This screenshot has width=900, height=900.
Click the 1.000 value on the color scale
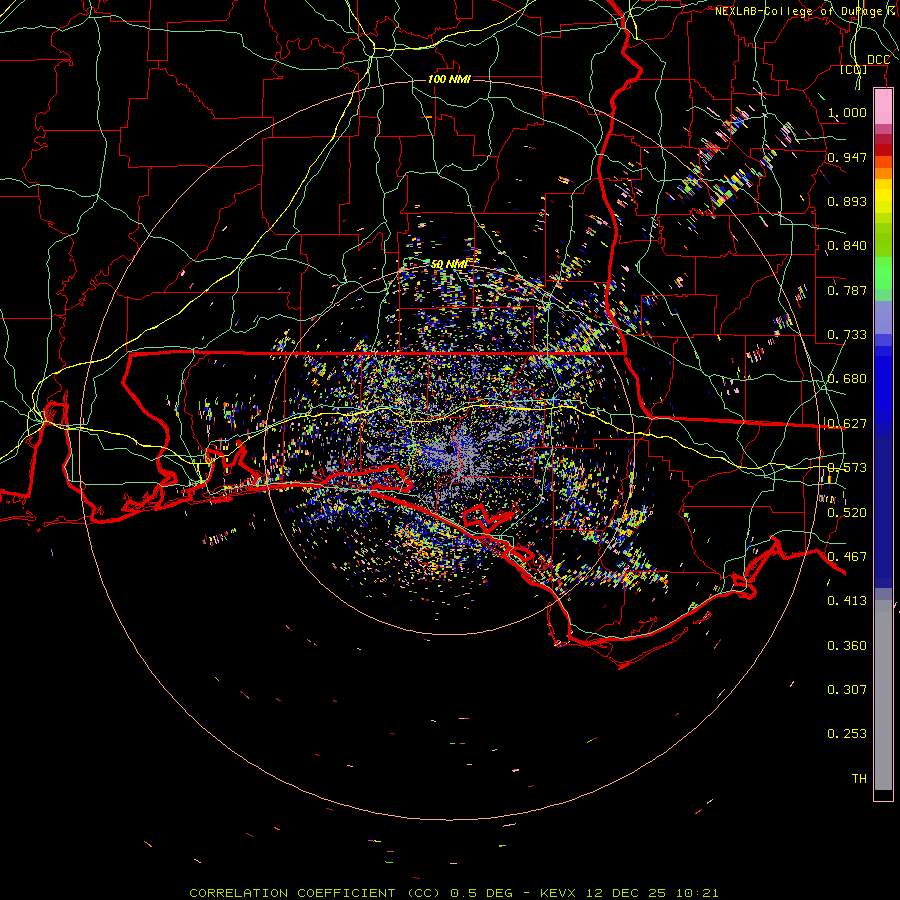847,112
